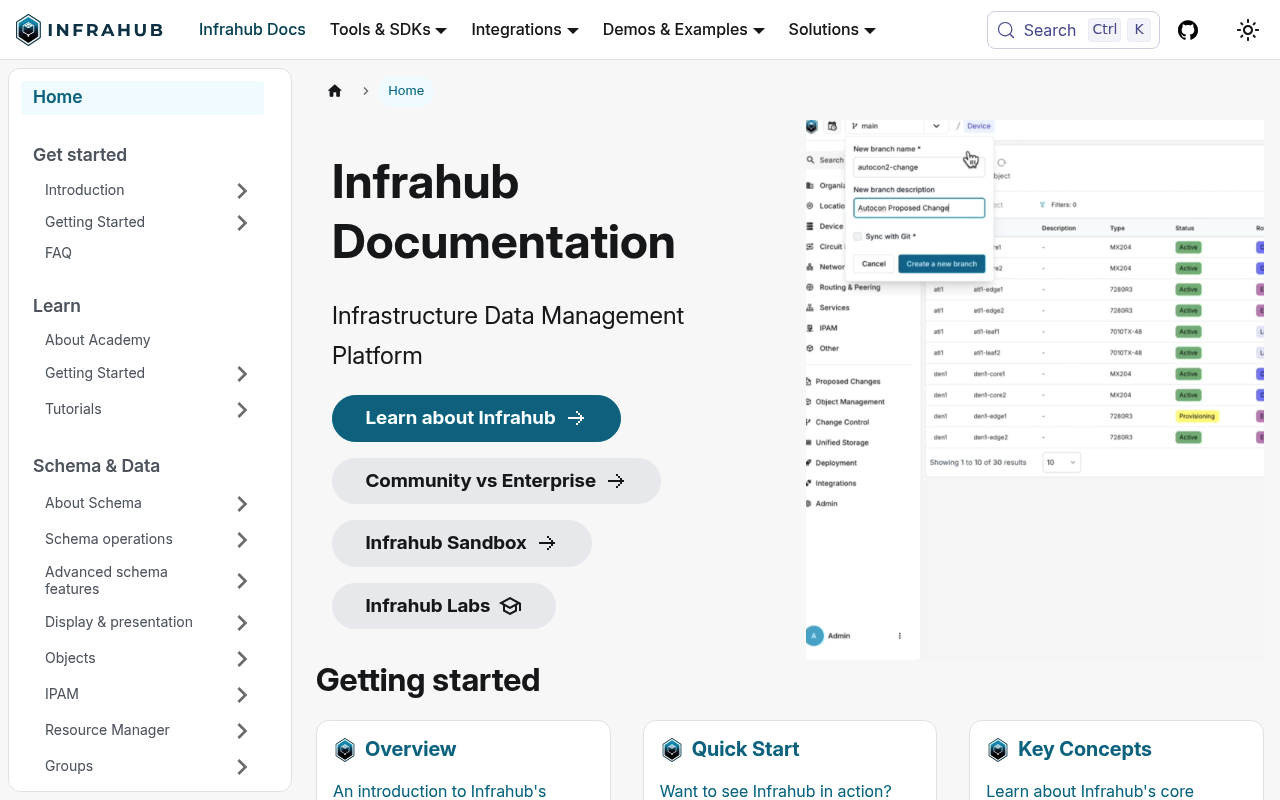Open the Resource Manager sidebar link

coord(107,730)
